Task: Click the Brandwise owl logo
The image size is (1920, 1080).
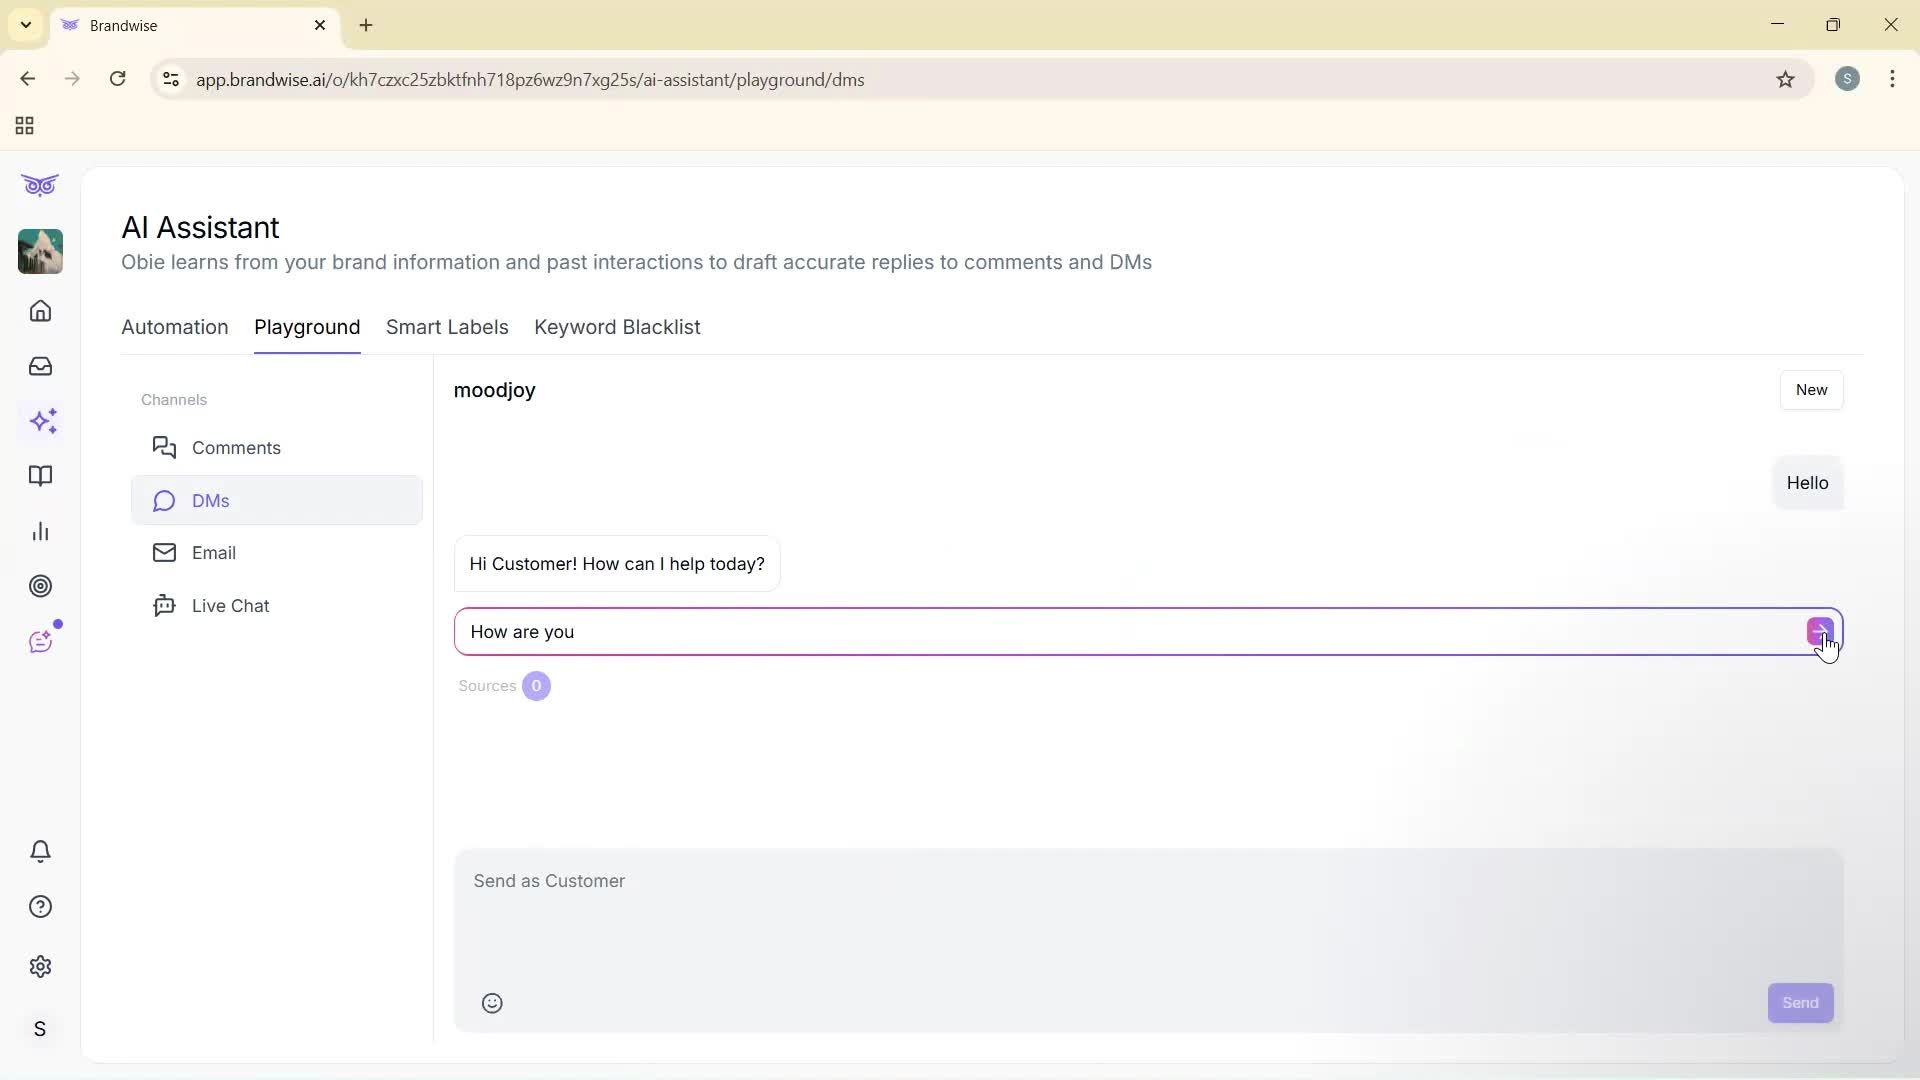Action: 39,185
